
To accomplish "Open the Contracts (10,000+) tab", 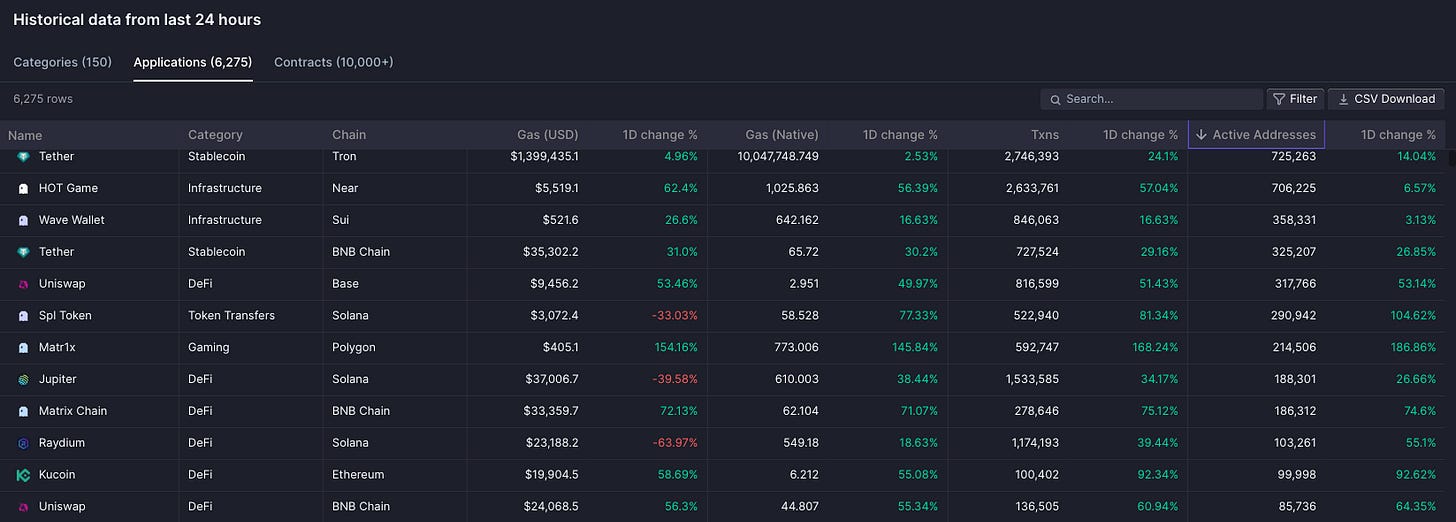I will click(334, 62).
